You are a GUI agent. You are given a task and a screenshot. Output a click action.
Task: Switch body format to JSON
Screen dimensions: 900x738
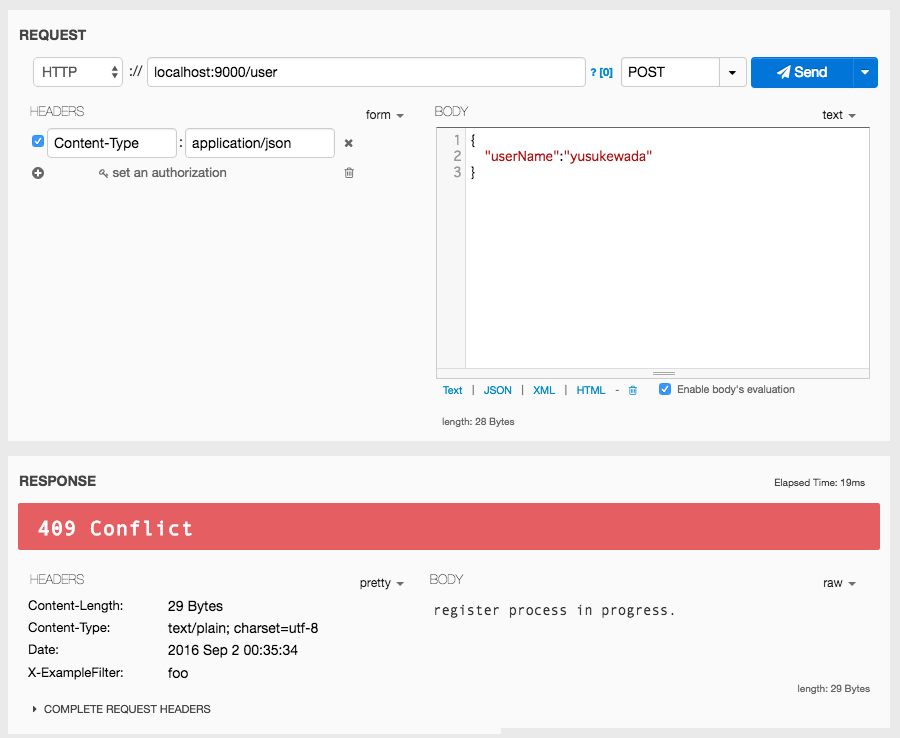(x=497, y=390)
